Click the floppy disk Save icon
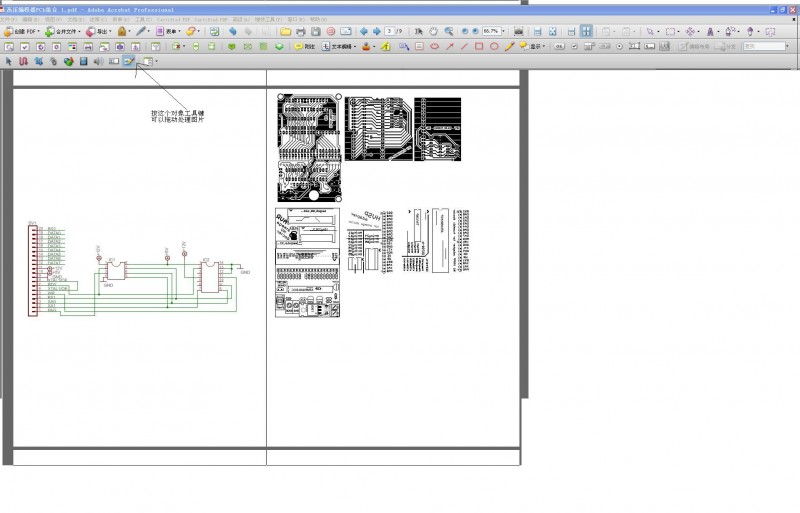Screen dimensions: 800x513 pos(315,32)
